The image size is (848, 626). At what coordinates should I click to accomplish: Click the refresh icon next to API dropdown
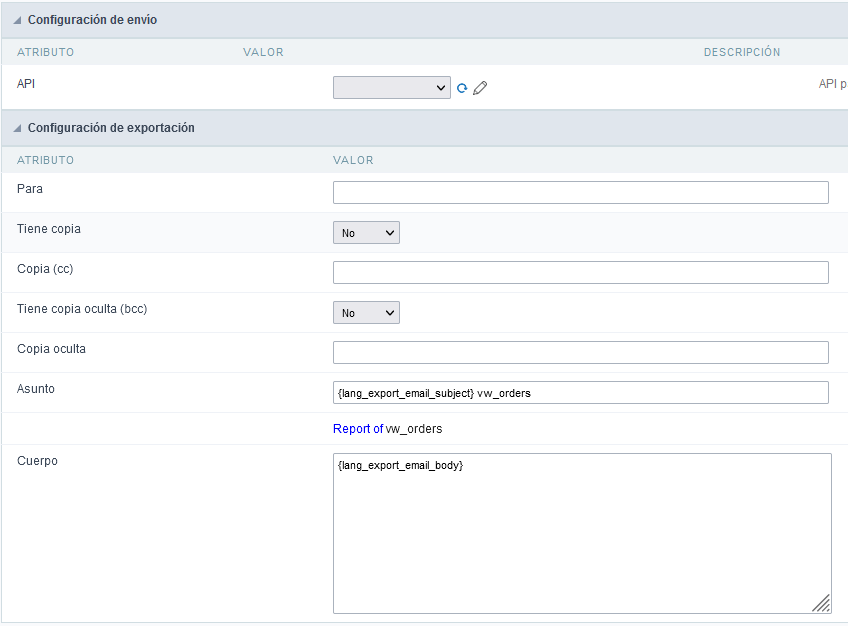tap(462, 88)
